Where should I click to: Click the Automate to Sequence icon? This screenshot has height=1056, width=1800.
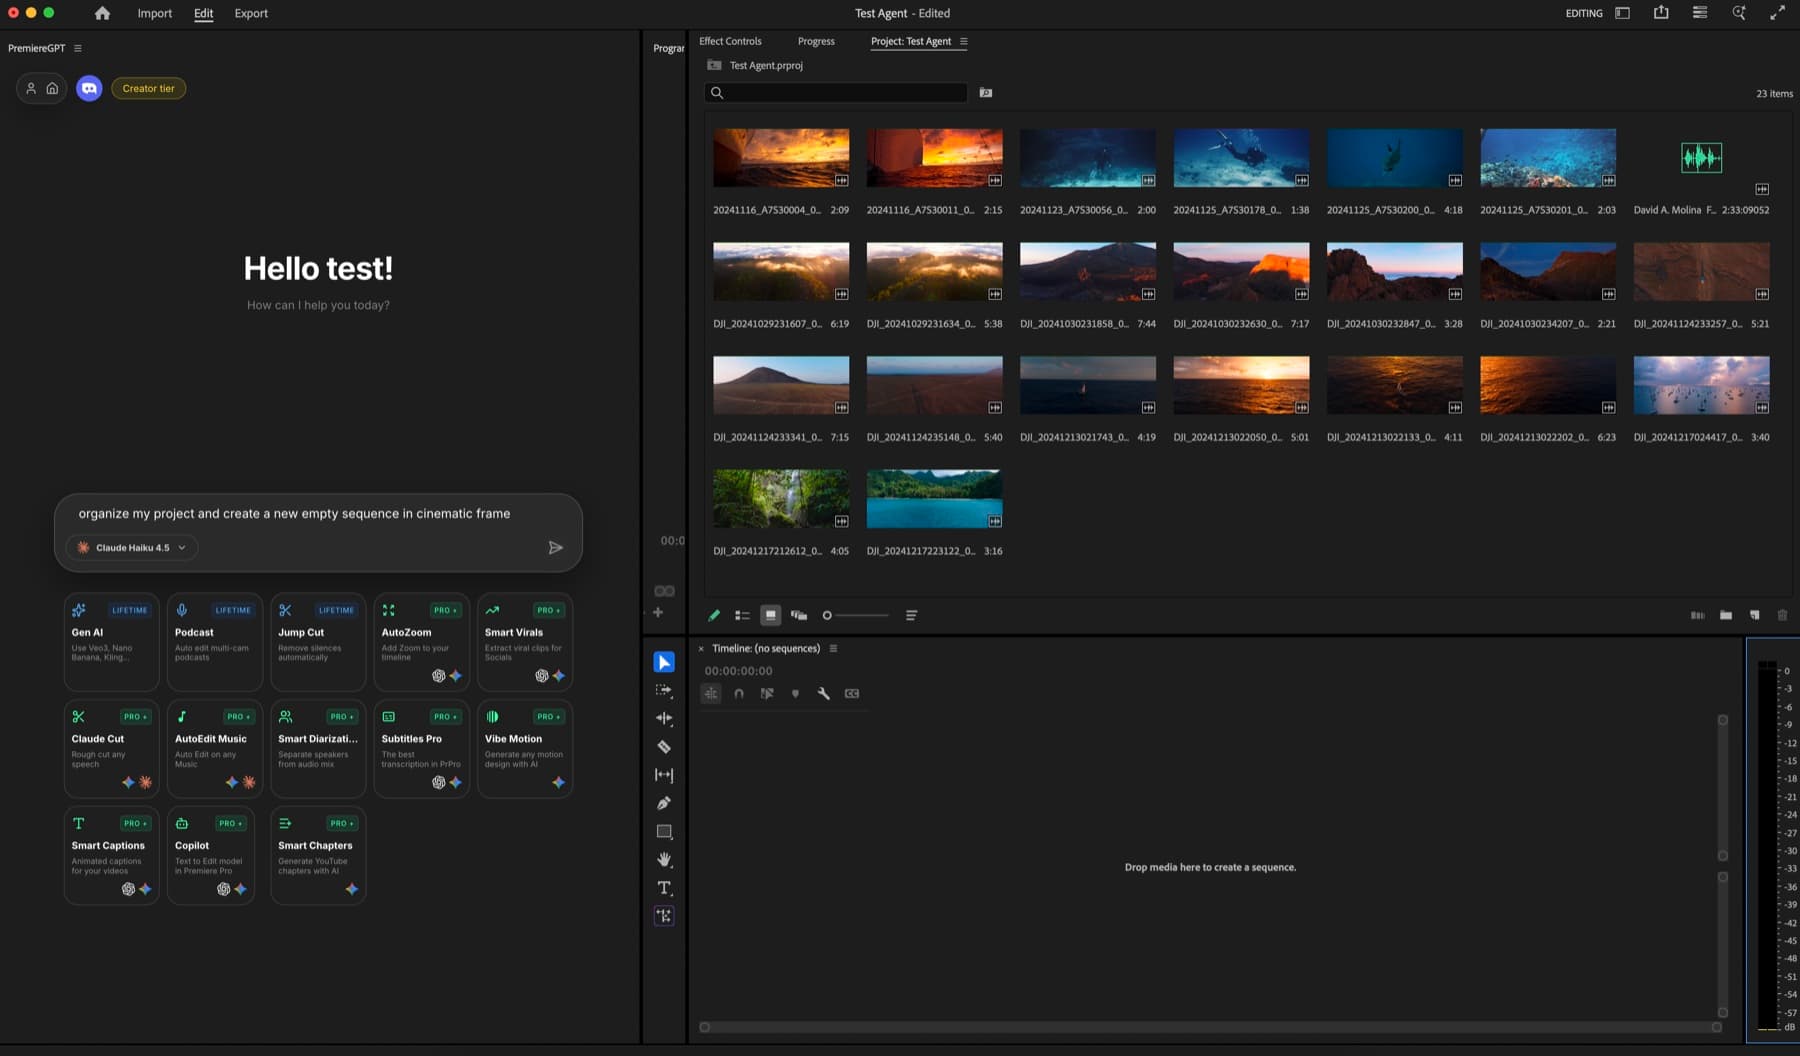[1697, 615]
